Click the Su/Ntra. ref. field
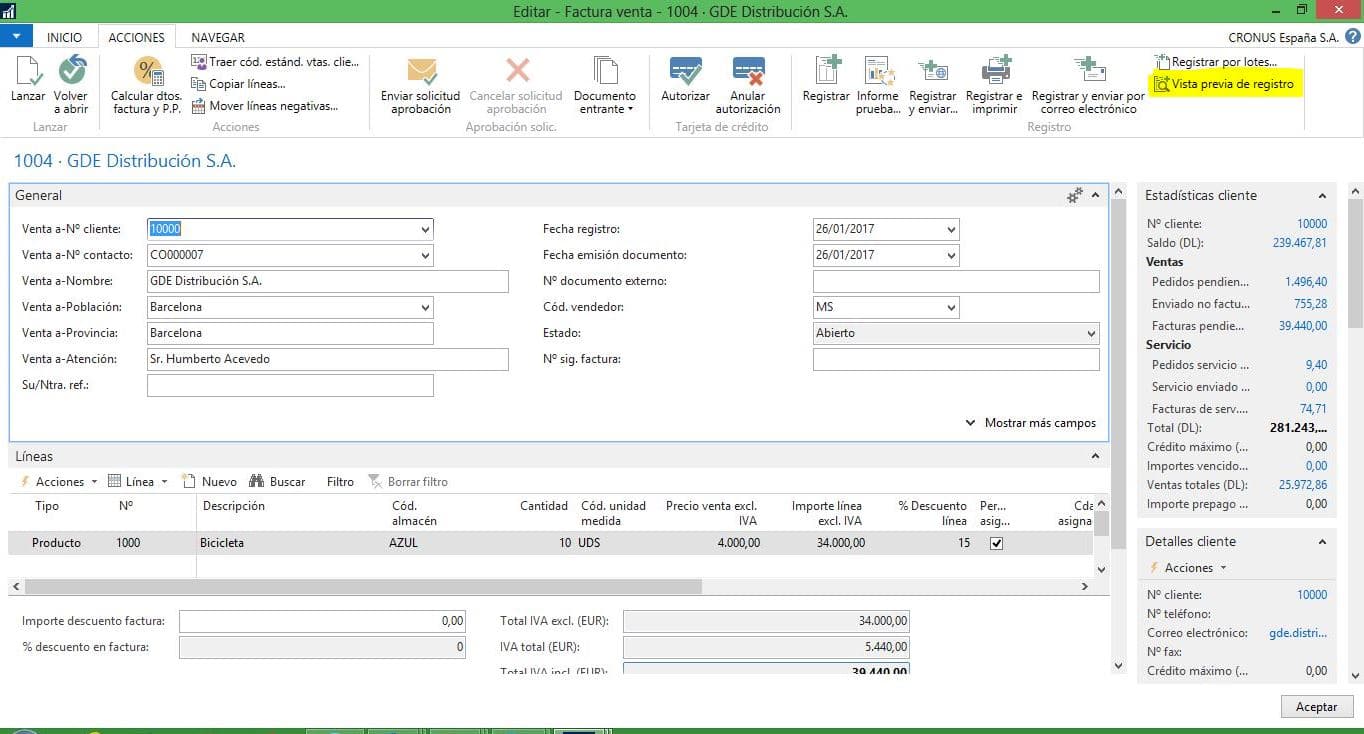The width and height of the screenshot is (1364, 734). pyautogui.click(x=290, y=385)
